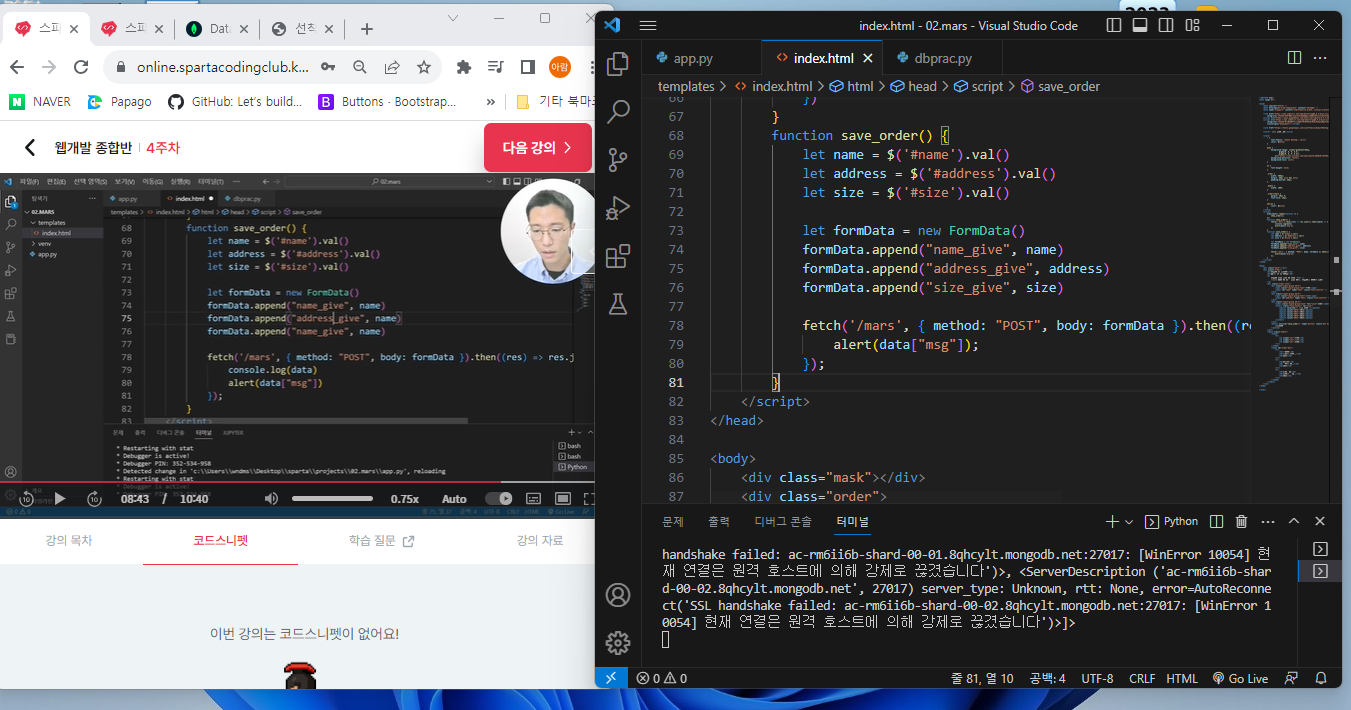Click the Chrome reload button

[82, 67]
